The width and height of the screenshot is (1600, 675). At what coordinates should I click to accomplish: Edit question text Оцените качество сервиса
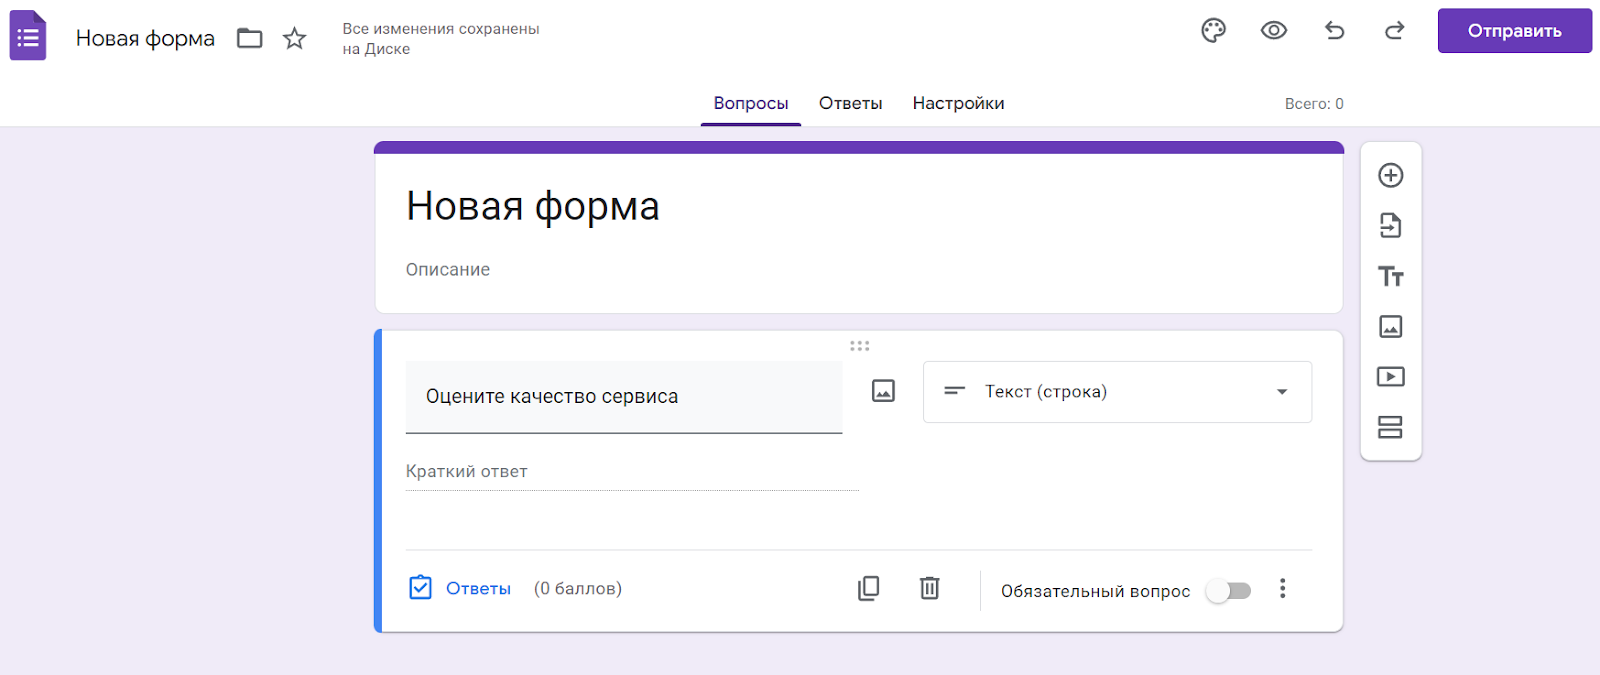pos(624,397)
